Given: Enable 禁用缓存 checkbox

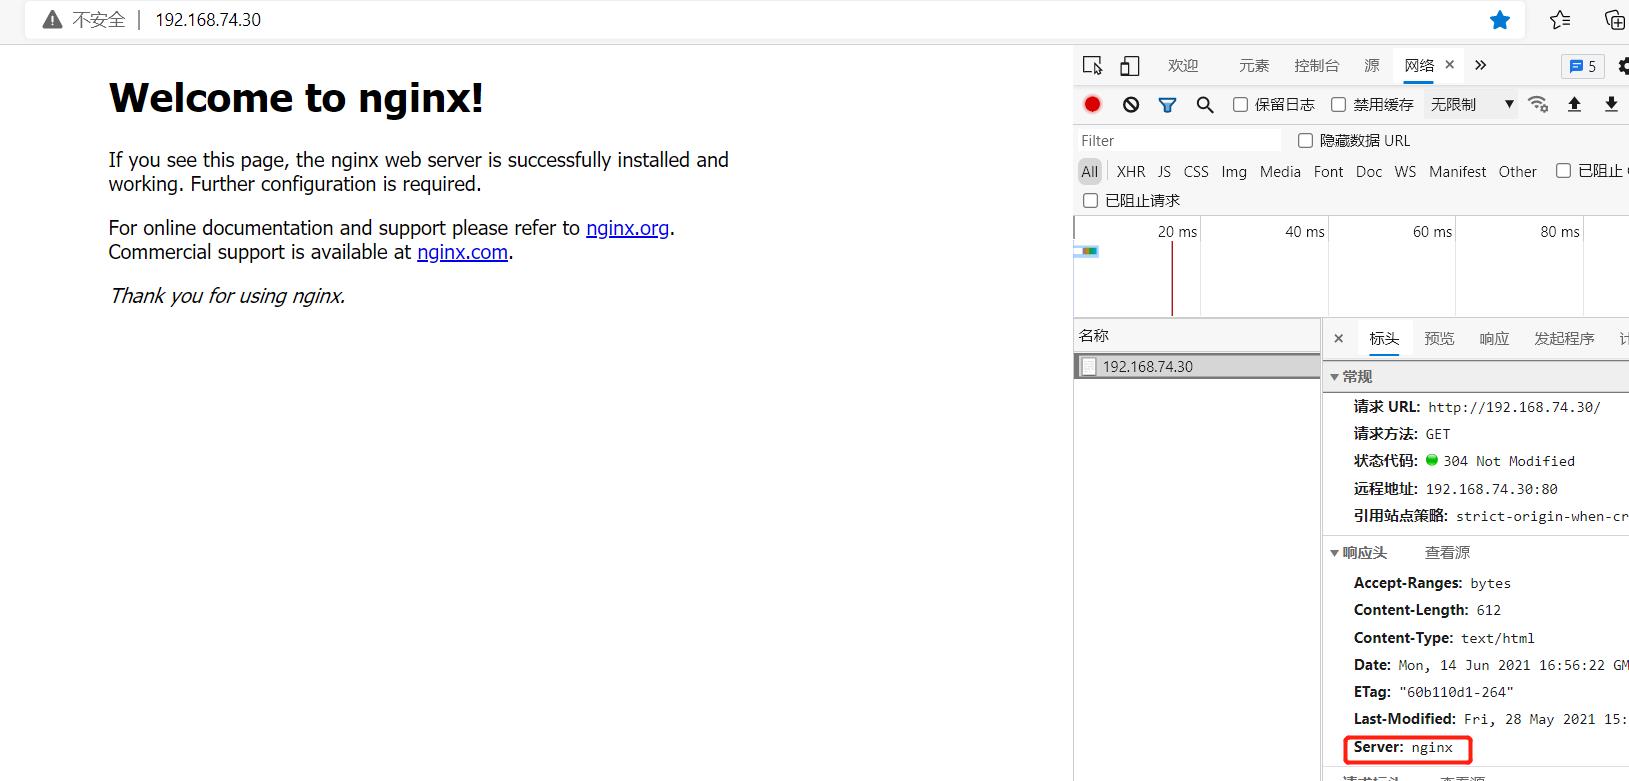Looking at the screenshot, I should 1338,104.
